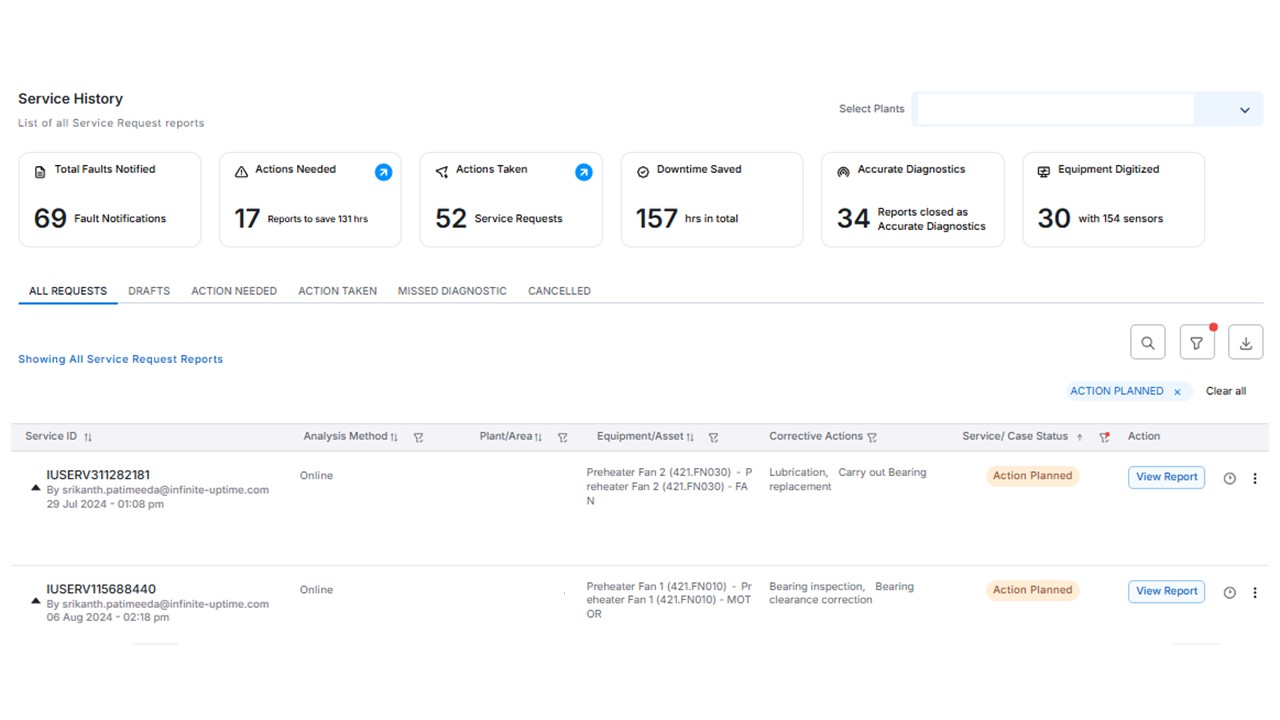Click the Select Plants input field

click(x=1055, y=110)
